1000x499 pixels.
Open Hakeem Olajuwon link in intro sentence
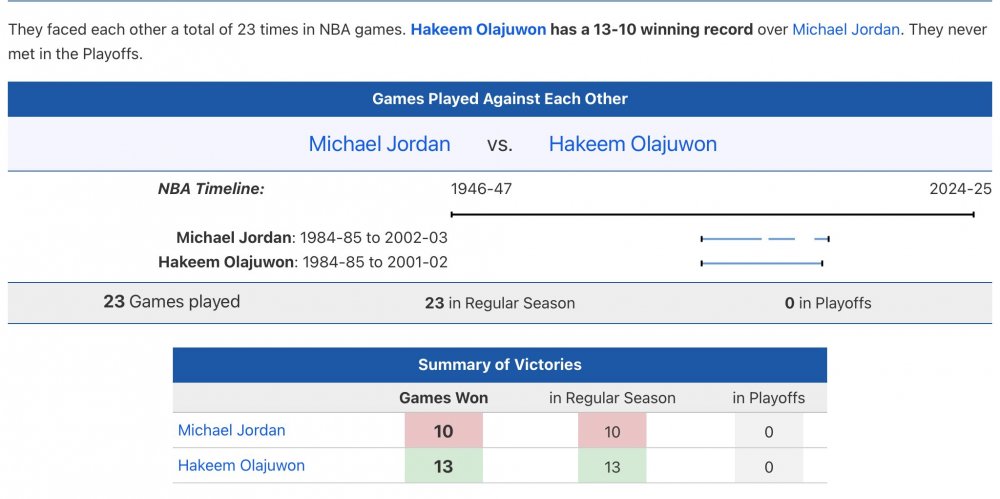478,29
